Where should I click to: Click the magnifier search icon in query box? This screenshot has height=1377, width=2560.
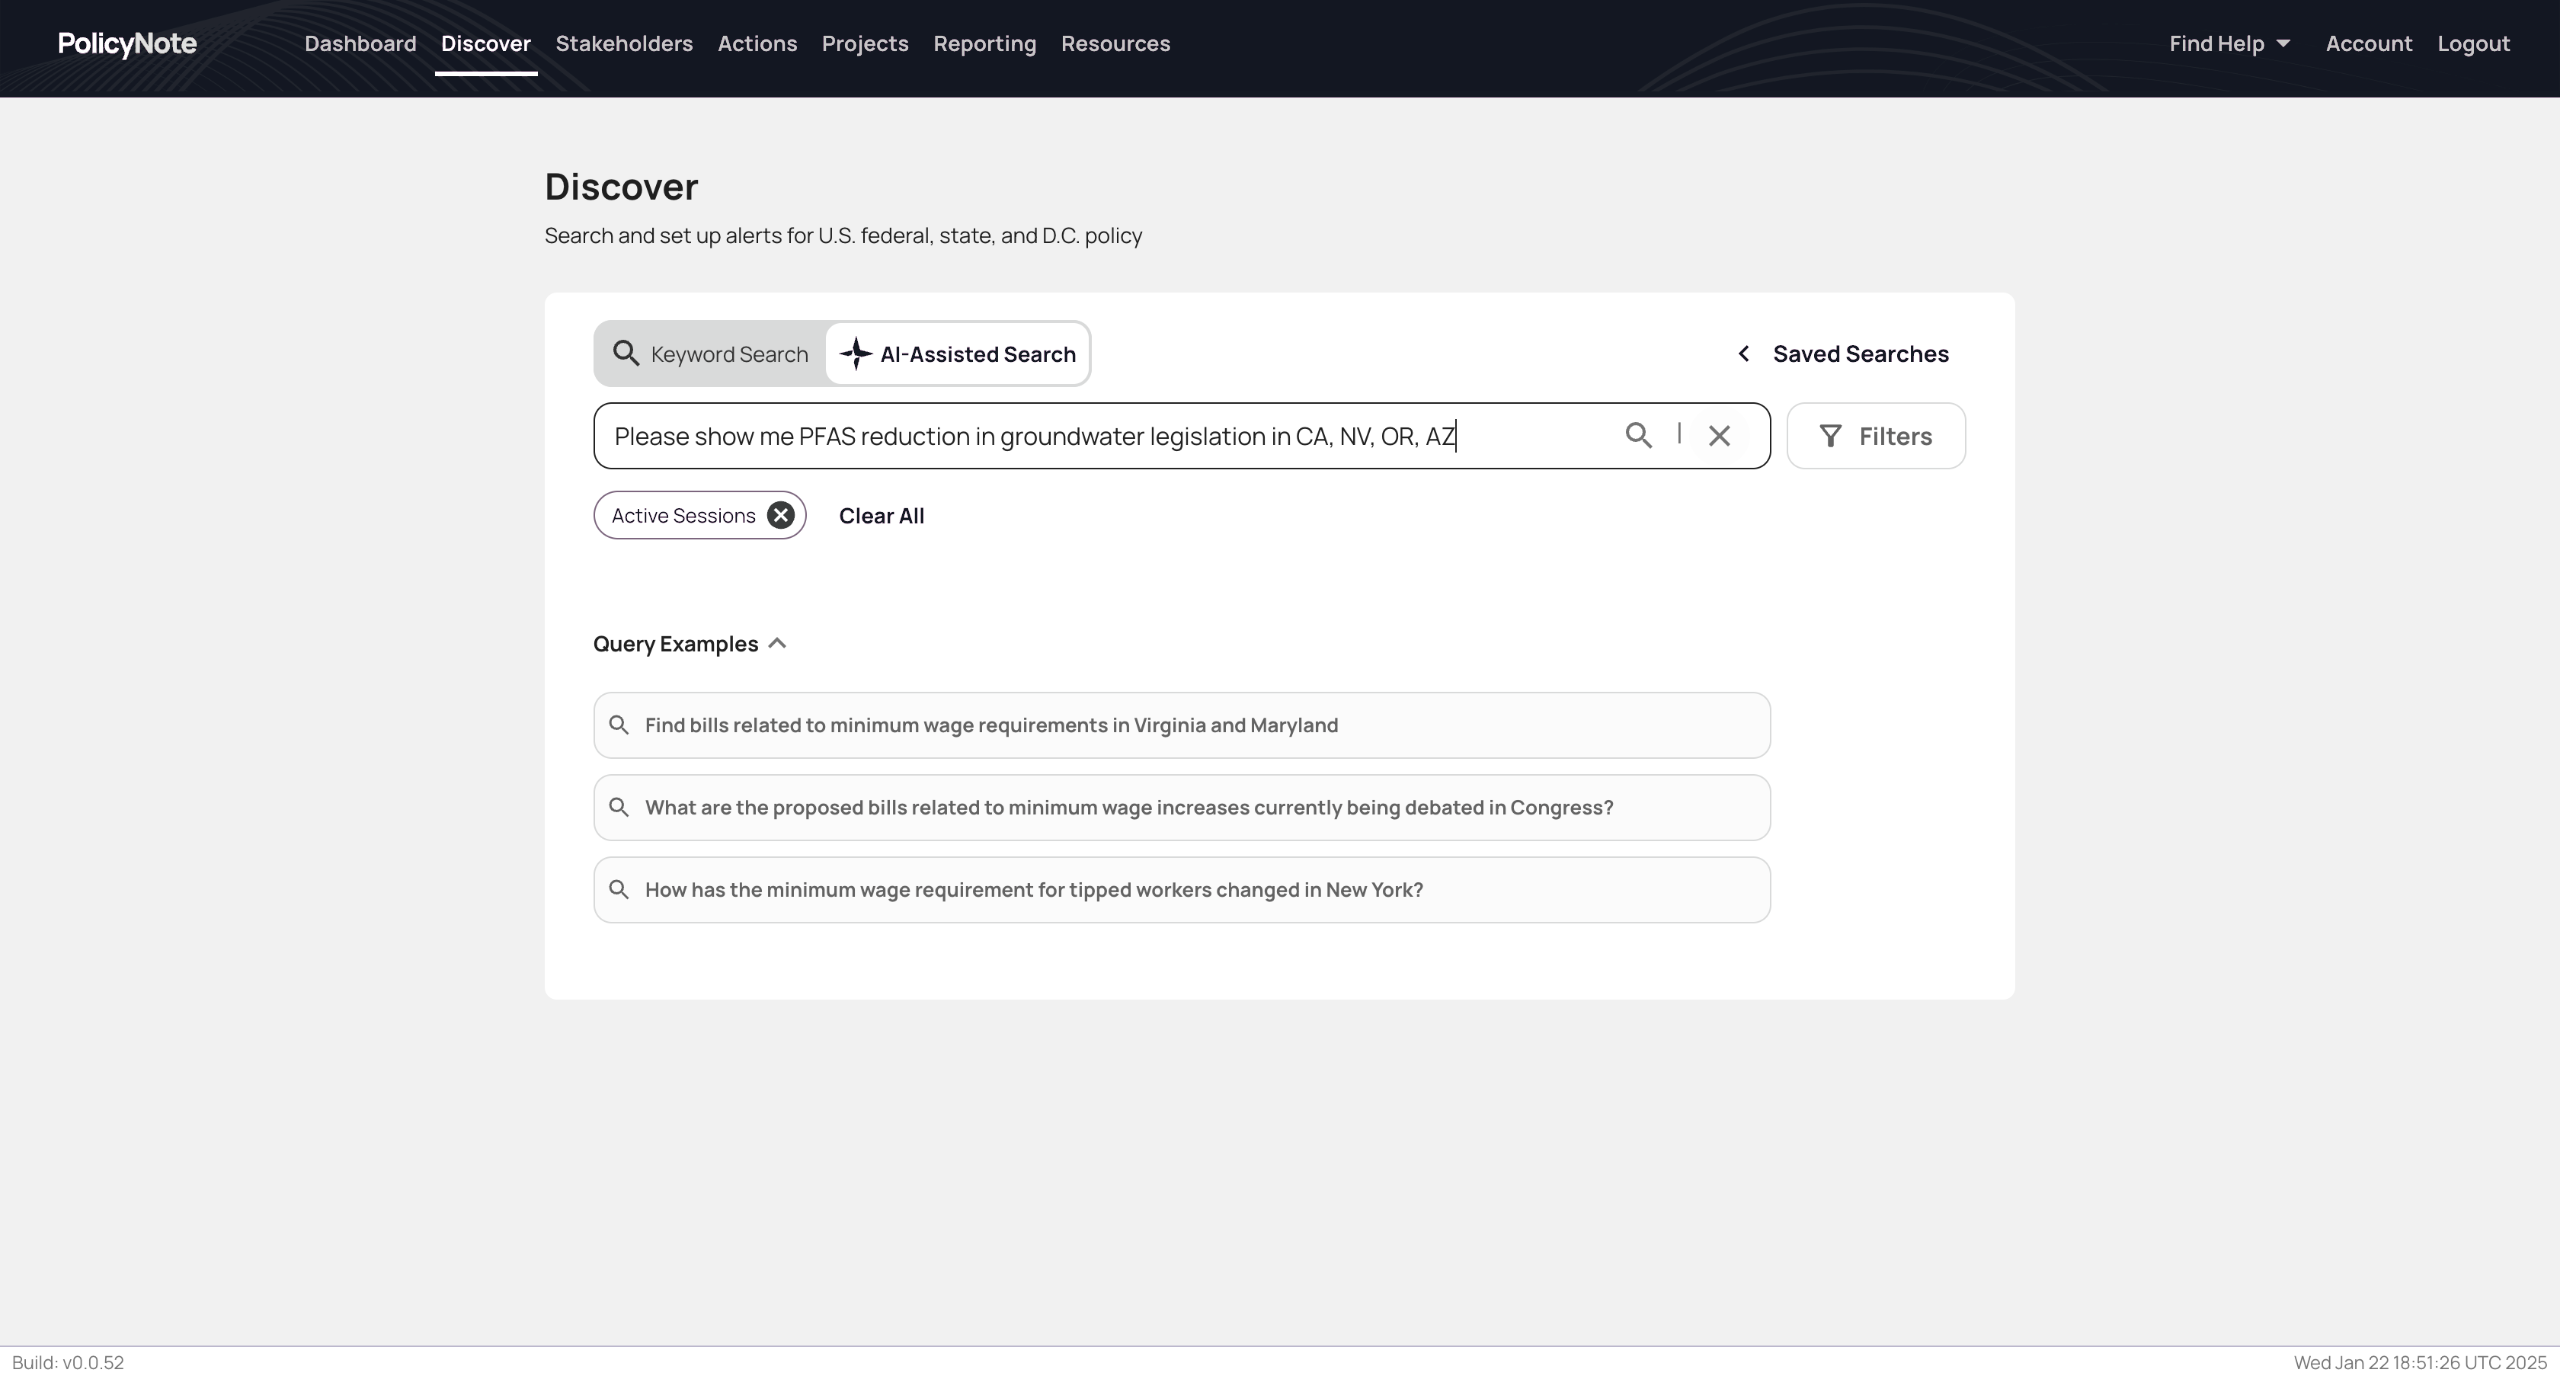tap(1638, 435)
